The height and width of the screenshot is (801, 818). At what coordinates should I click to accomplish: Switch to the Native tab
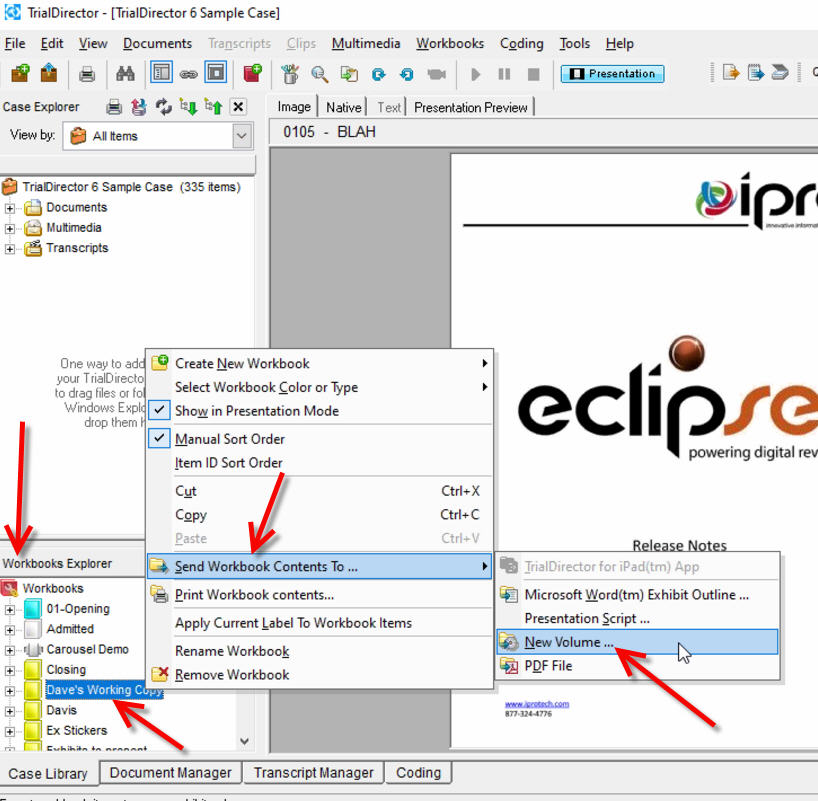(x=343, y=107)
